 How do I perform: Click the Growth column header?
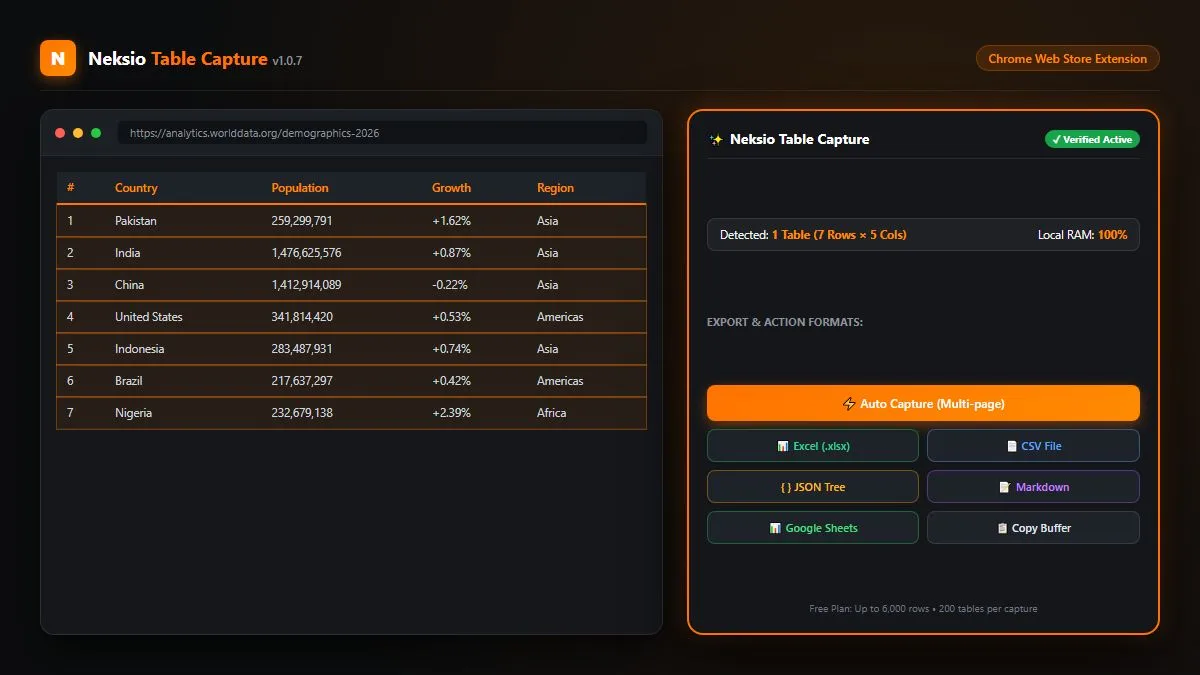[451, 188]
